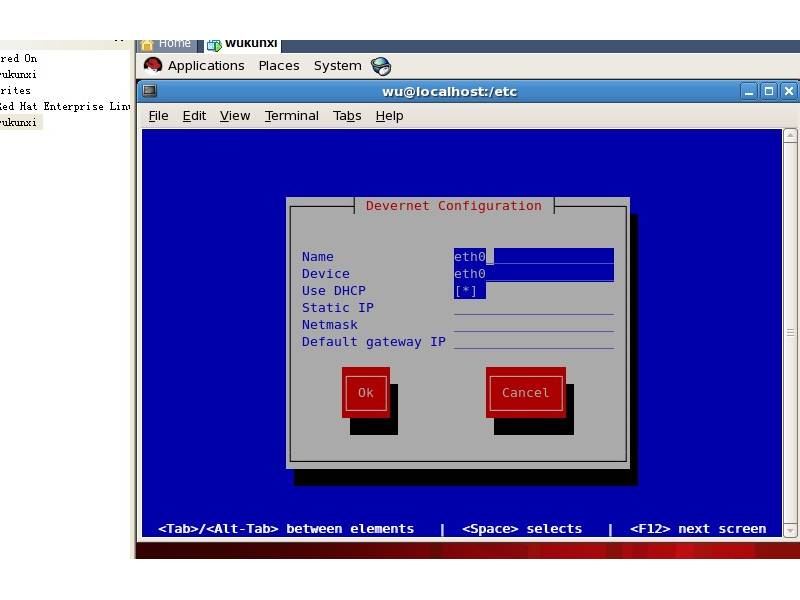This screenshot has width=800, height=600.
Task: Maximize the terminal window
Action: click(769, 91)
